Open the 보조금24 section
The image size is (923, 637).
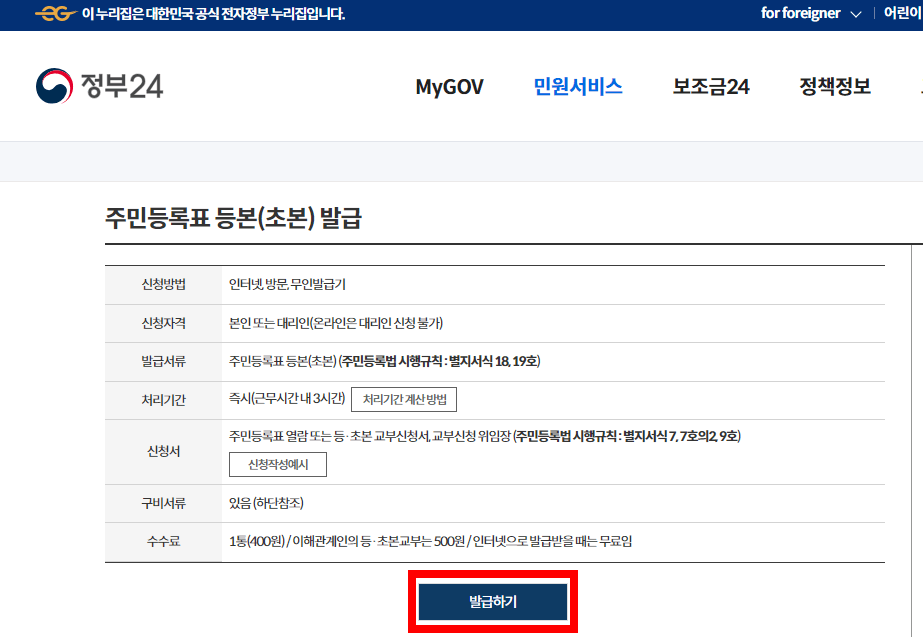tap(710, 87)
